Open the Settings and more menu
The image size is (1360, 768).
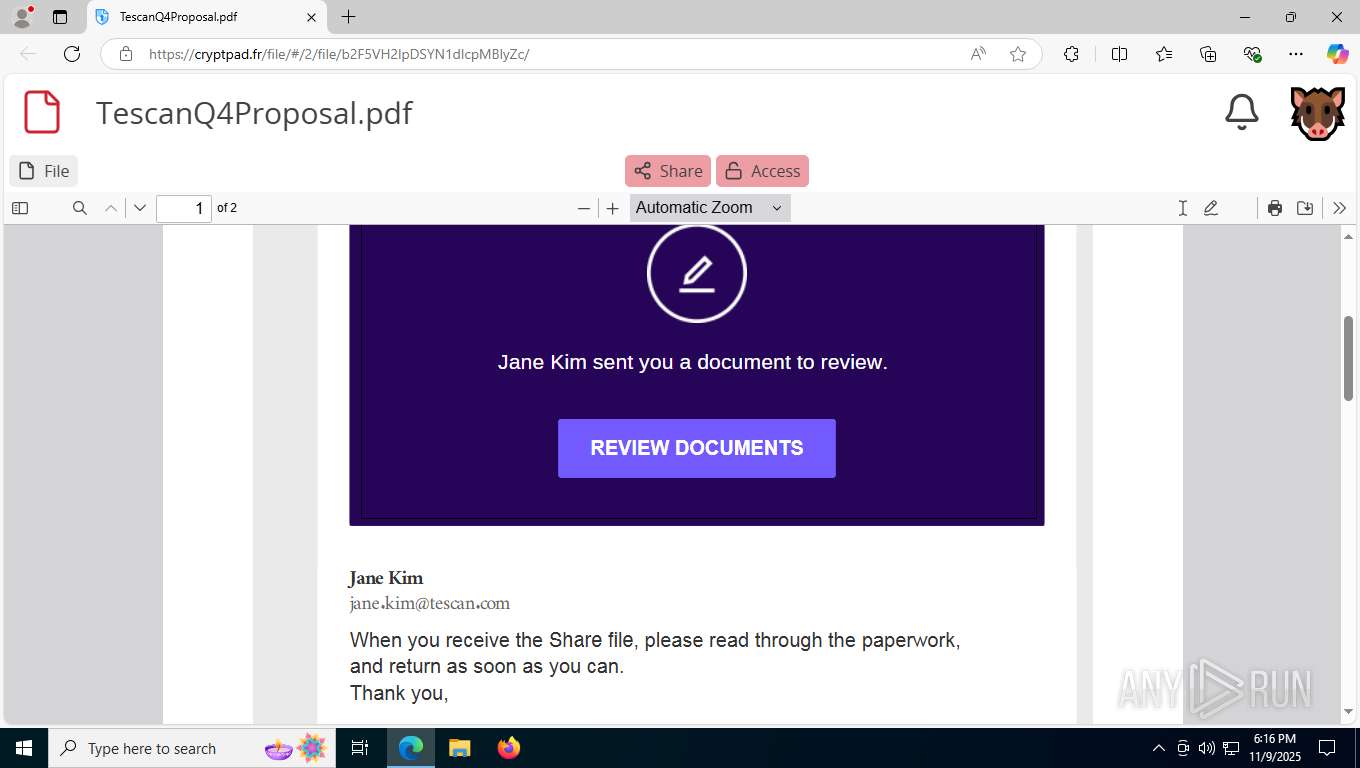click(x=1296, y=54)
